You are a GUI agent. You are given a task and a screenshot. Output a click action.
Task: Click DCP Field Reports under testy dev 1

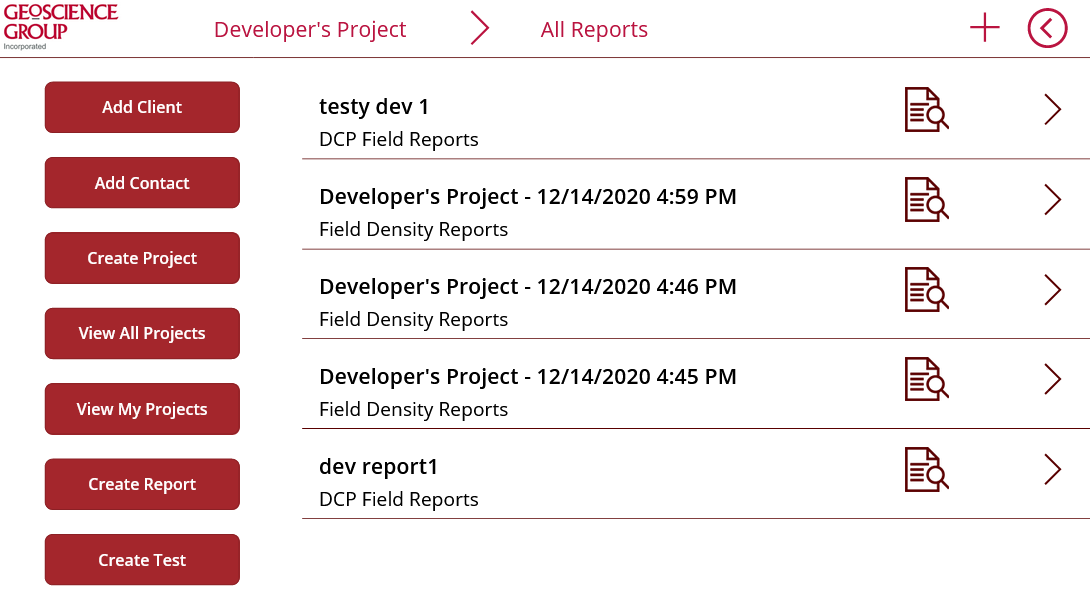[x=398, y=140]
